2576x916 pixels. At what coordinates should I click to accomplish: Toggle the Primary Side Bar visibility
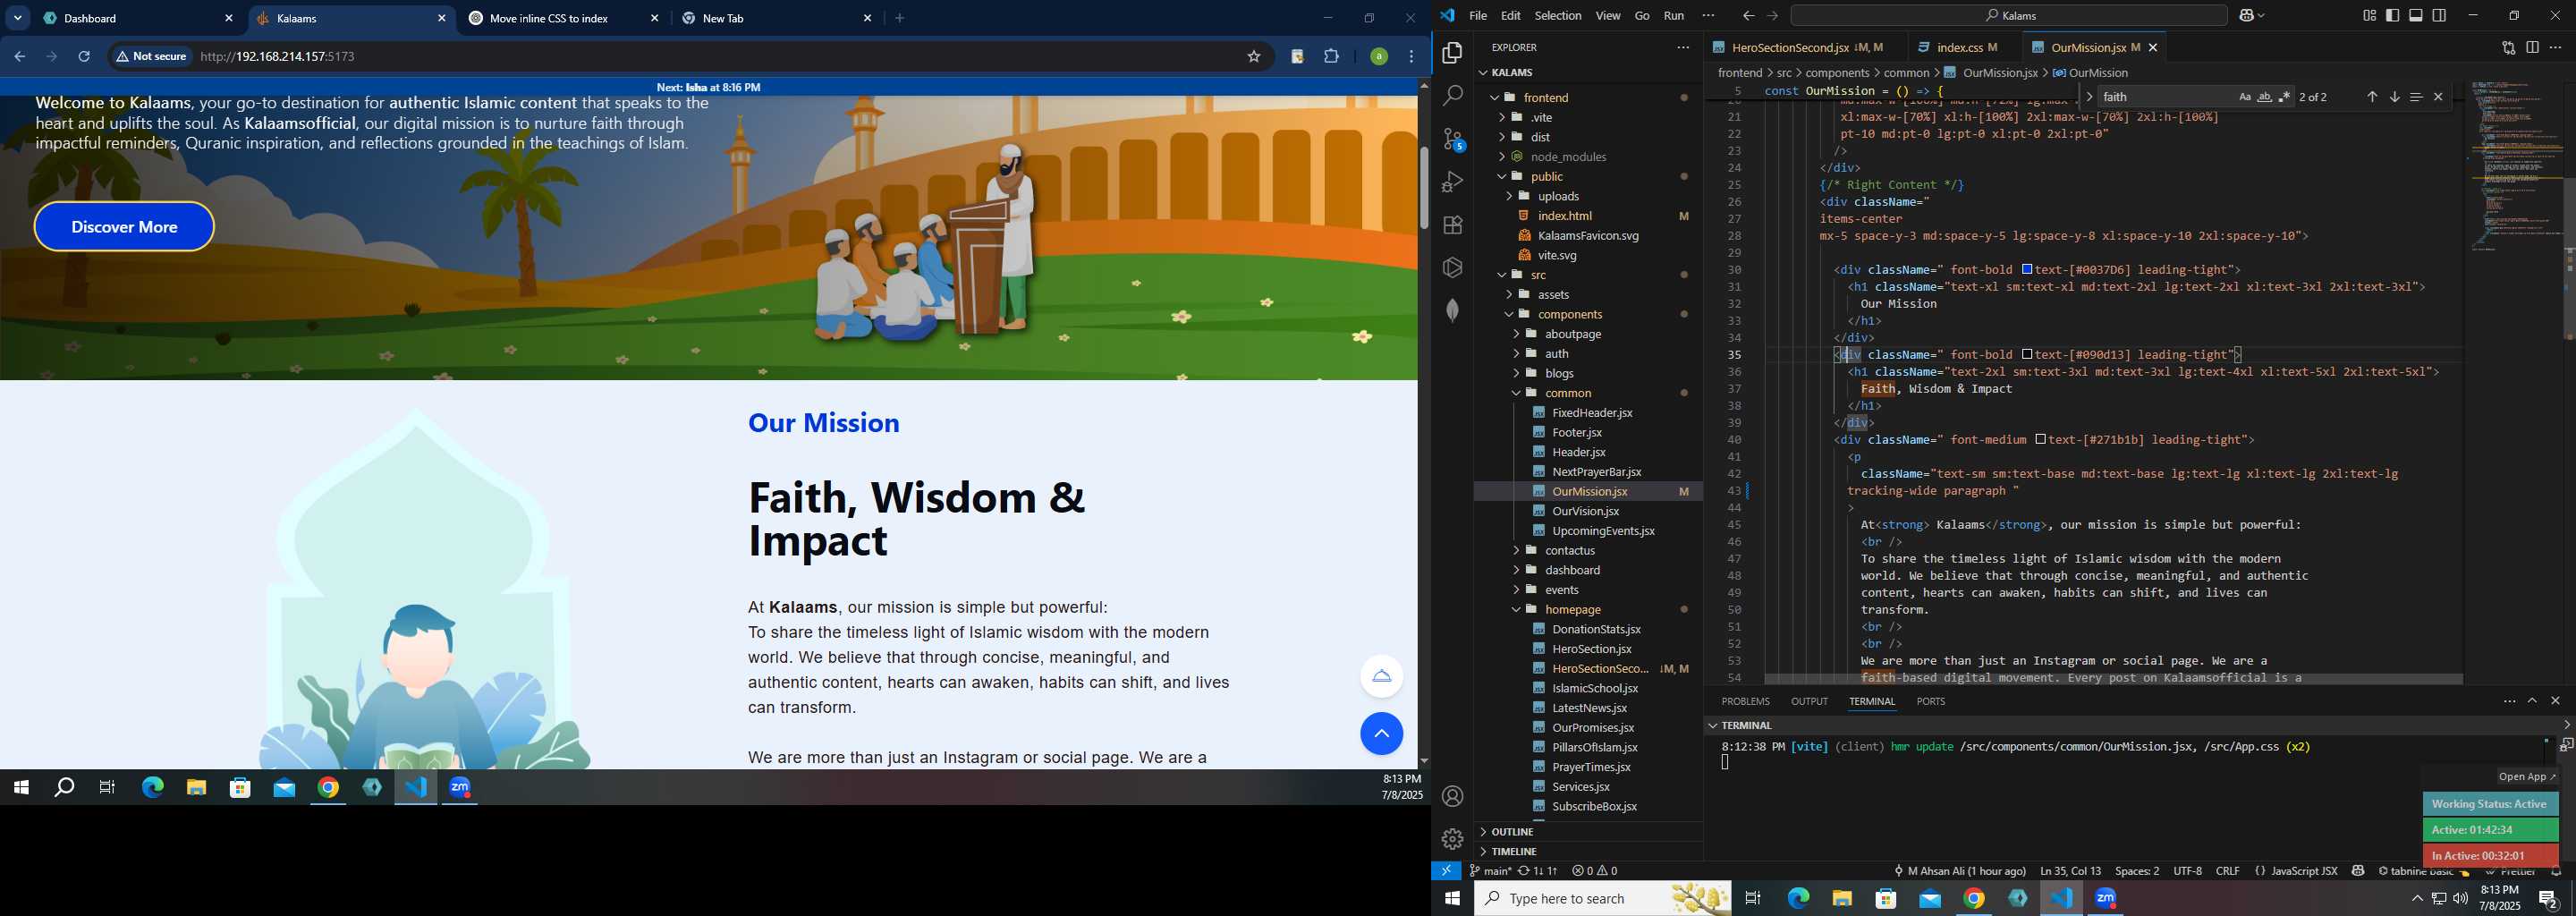pos(2392,16)
